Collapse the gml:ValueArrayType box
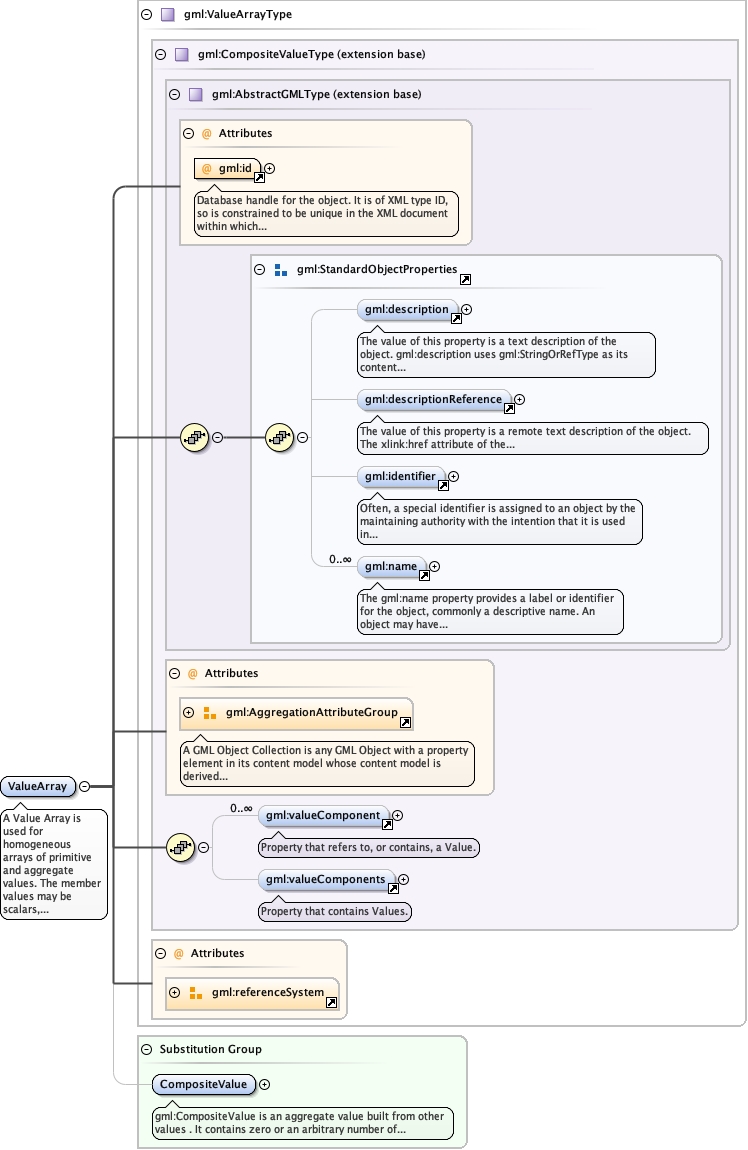748x1150 pixels. 147,15
